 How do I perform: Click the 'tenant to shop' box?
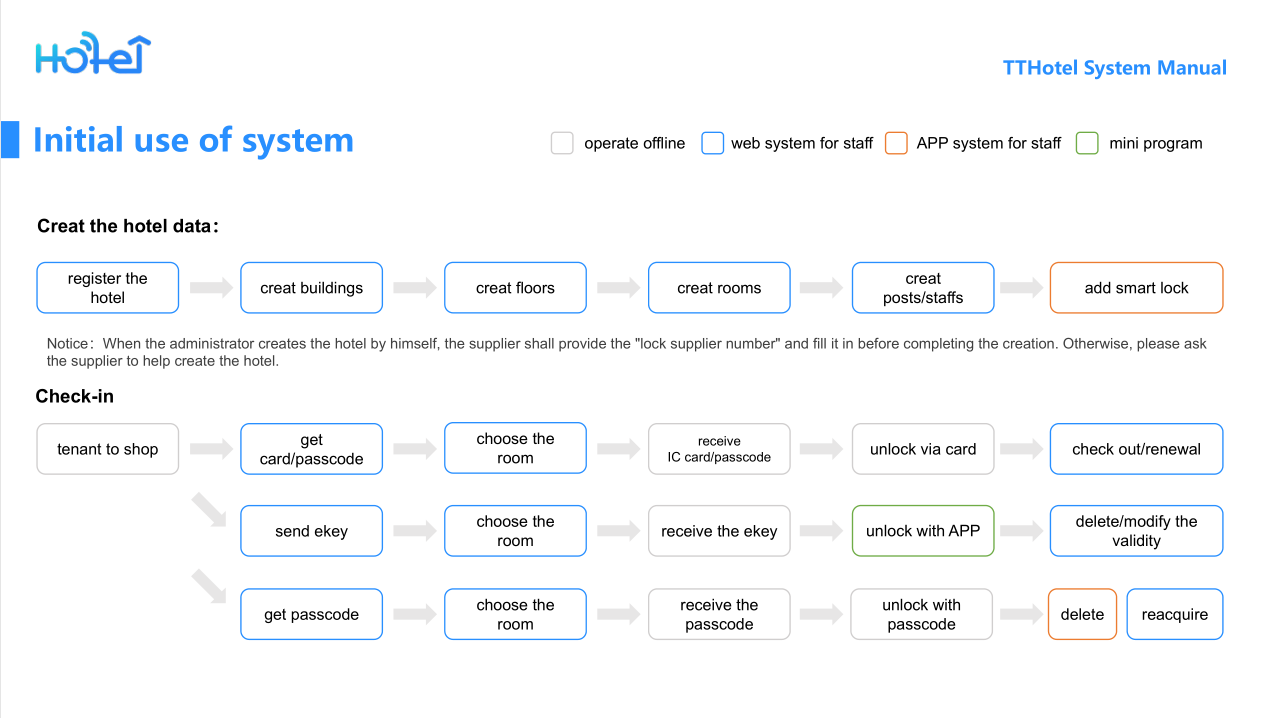(x=108, y=449)
